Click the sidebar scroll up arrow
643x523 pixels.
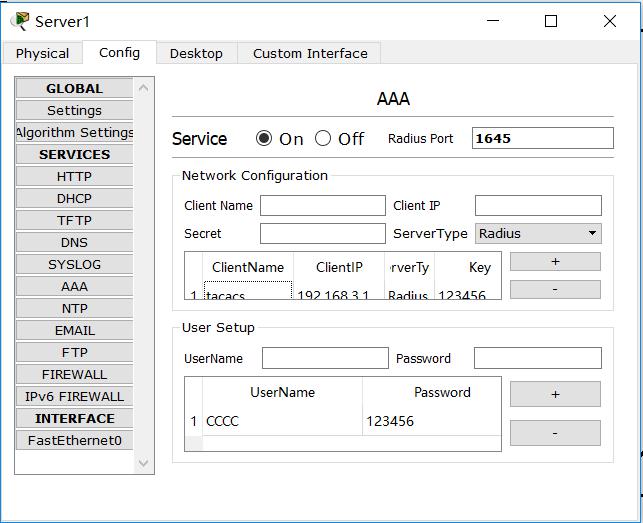[144, 88]
